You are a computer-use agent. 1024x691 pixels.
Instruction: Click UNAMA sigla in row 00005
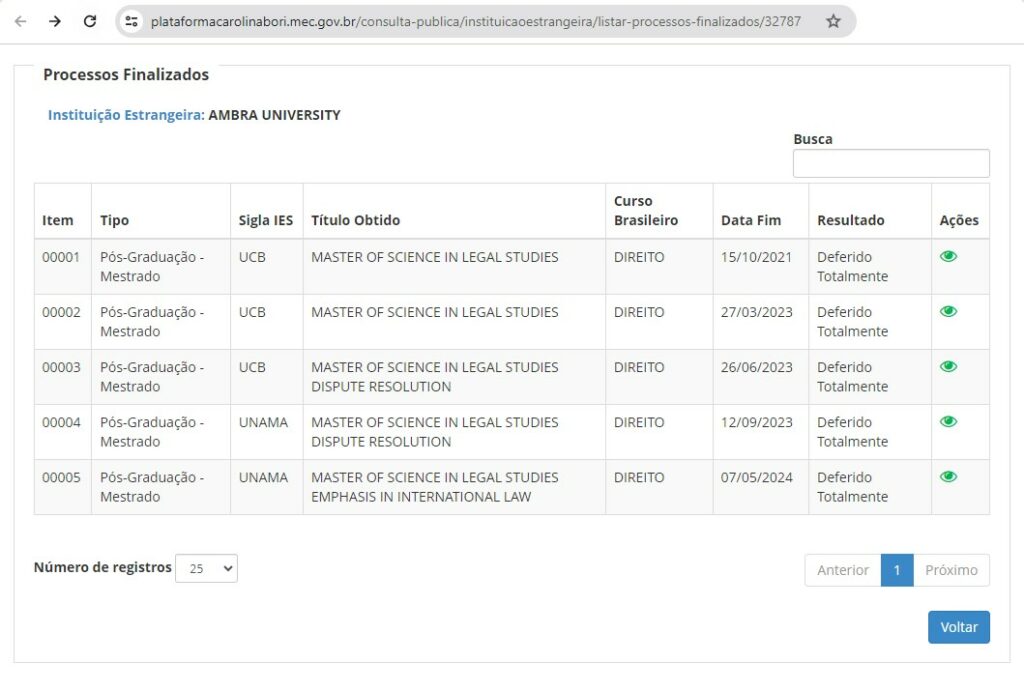(263, 477)
